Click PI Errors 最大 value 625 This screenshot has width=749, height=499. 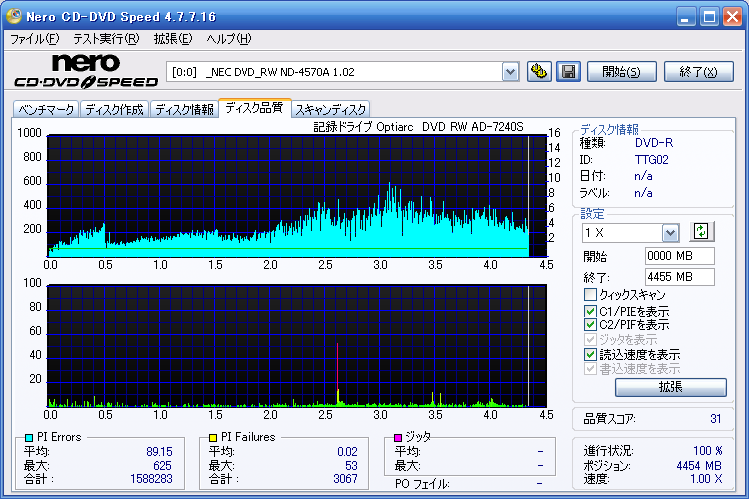click(x=162, y=466)
